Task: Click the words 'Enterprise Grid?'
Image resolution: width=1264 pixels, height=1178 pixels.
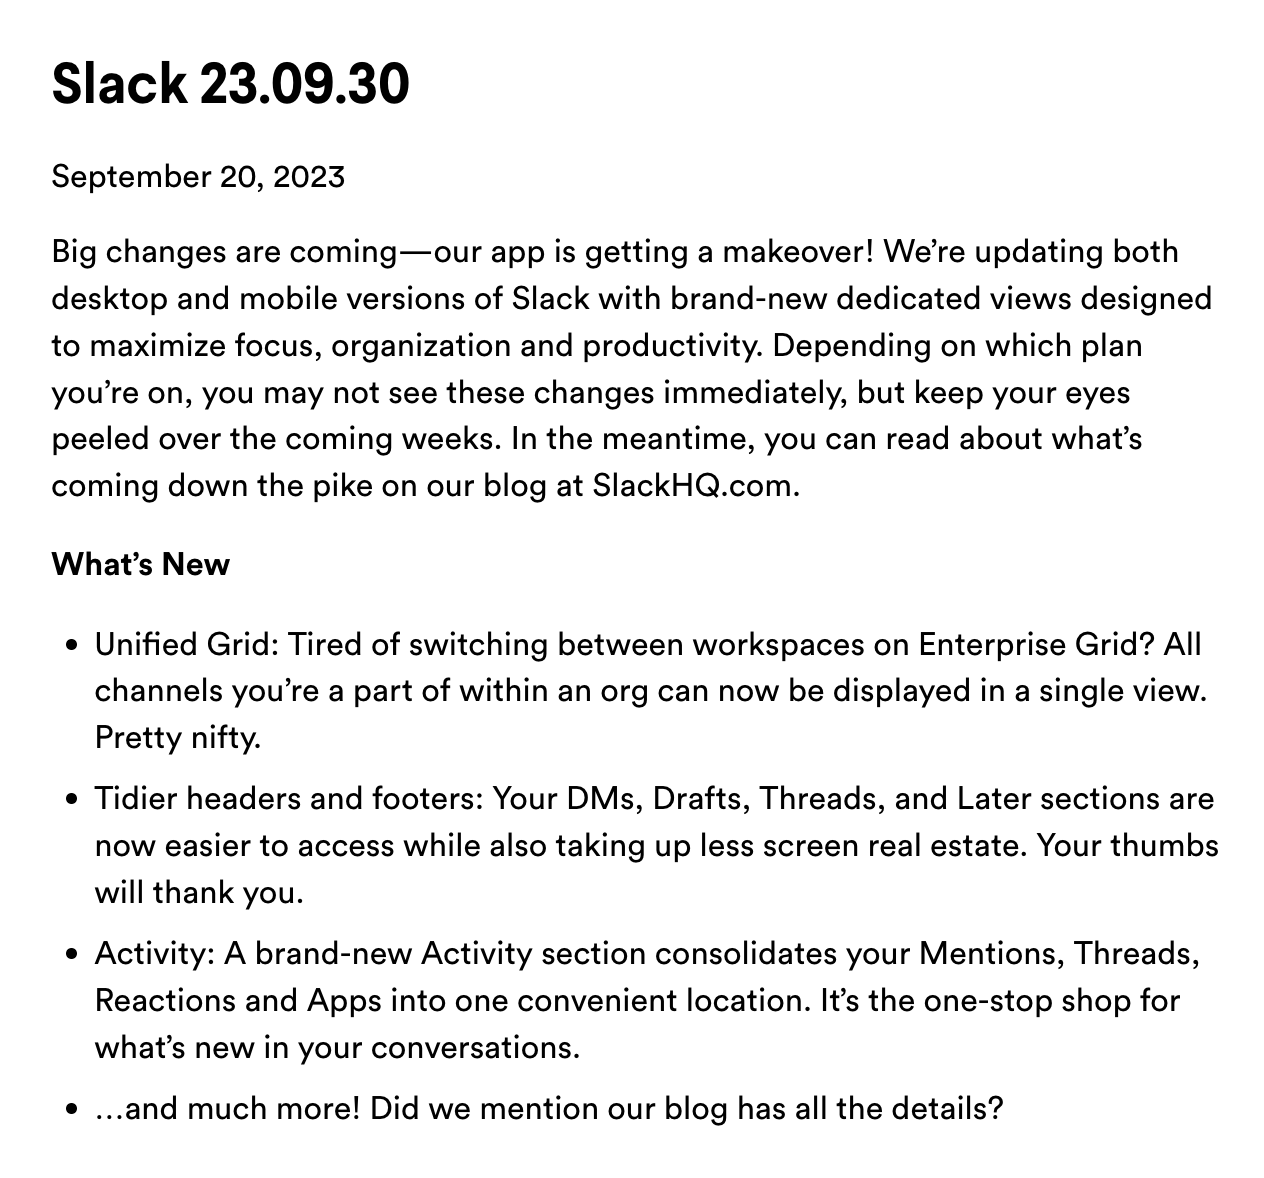Action: [1035, 644]
